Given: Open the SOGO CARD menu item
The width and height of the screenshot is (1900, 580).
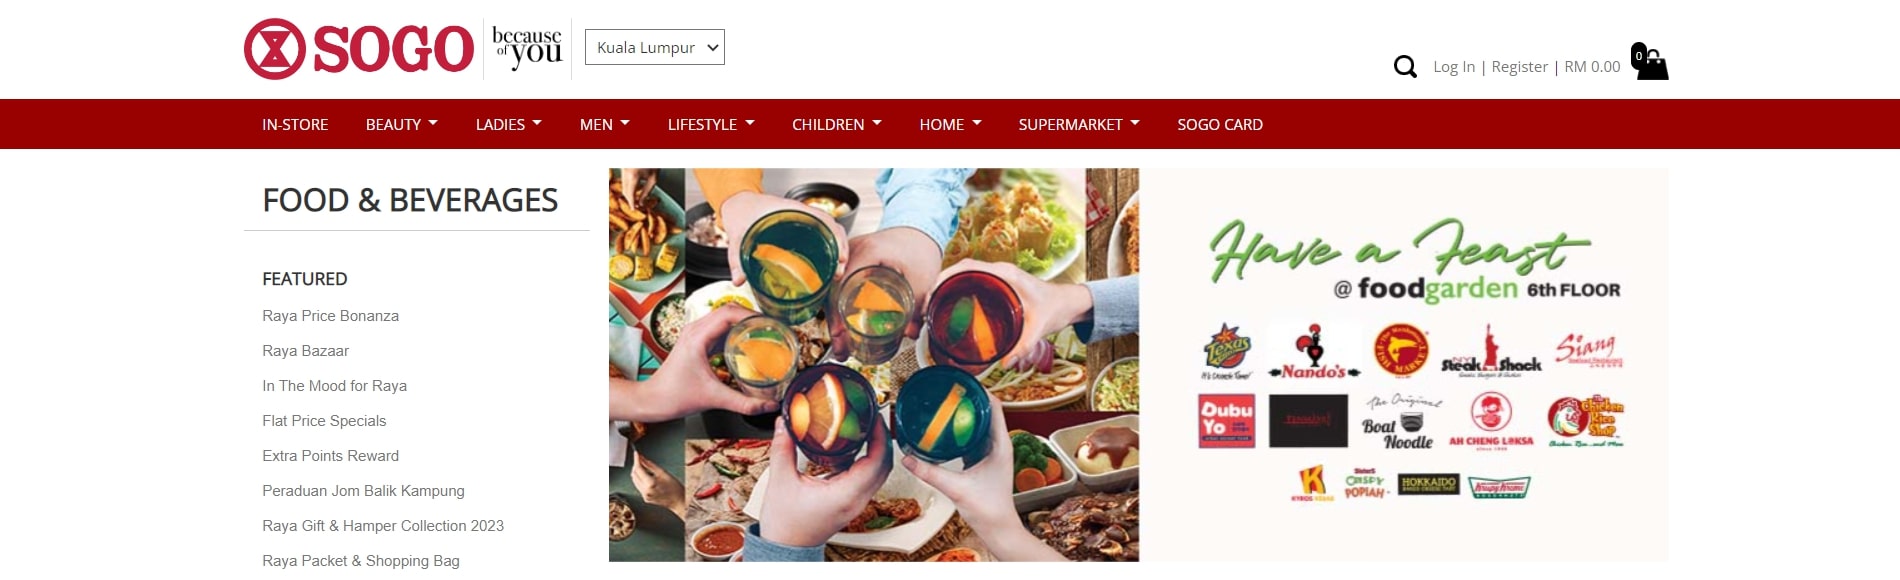Looking at the screenshot, I should click(1220, 124).
